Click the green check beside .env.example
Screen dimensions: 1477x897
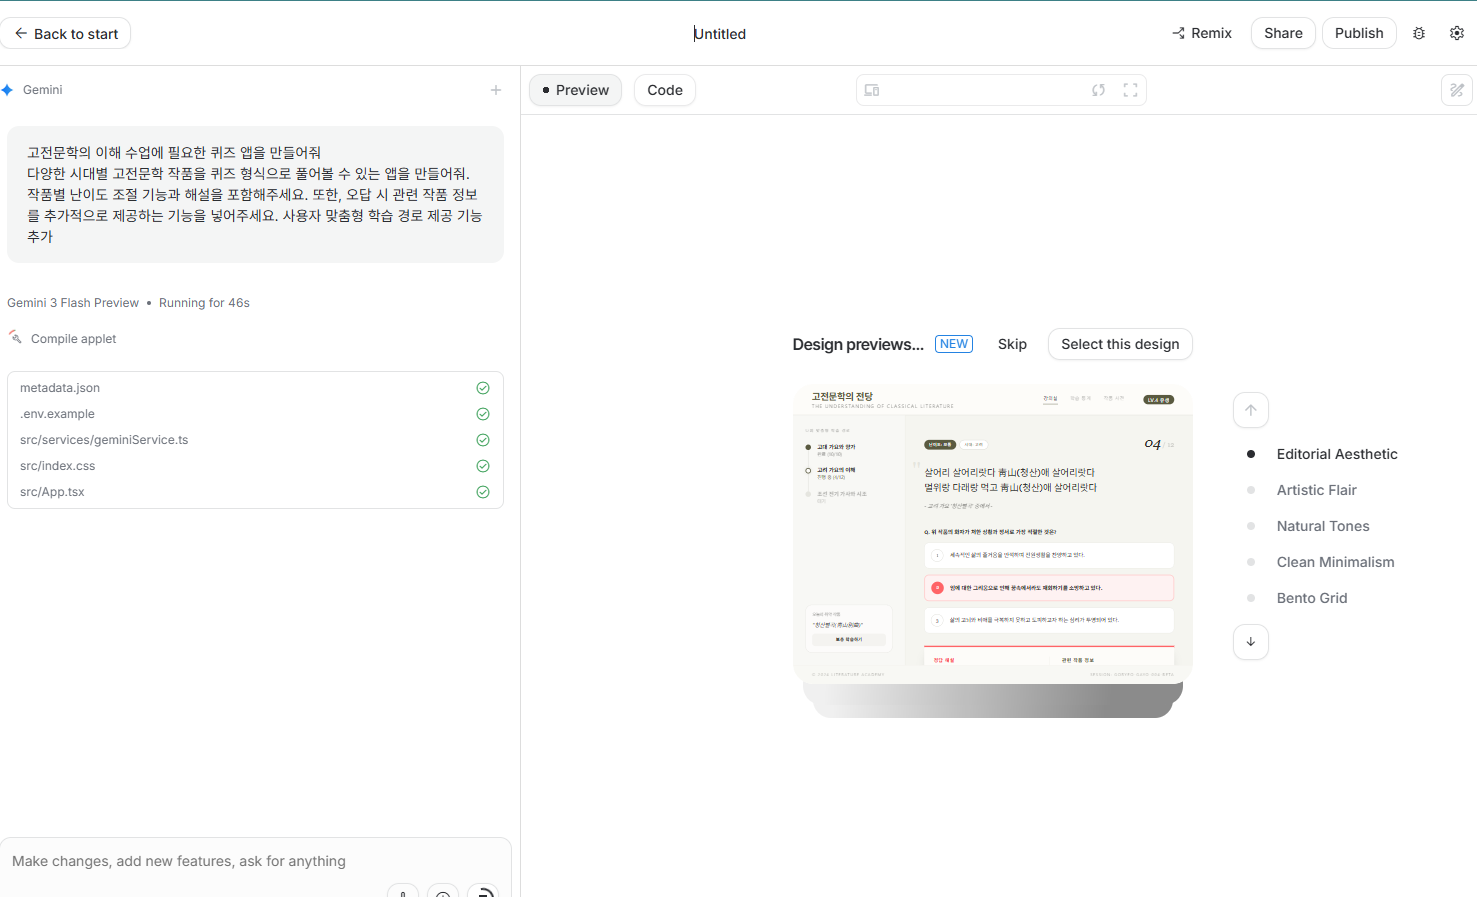483,414
